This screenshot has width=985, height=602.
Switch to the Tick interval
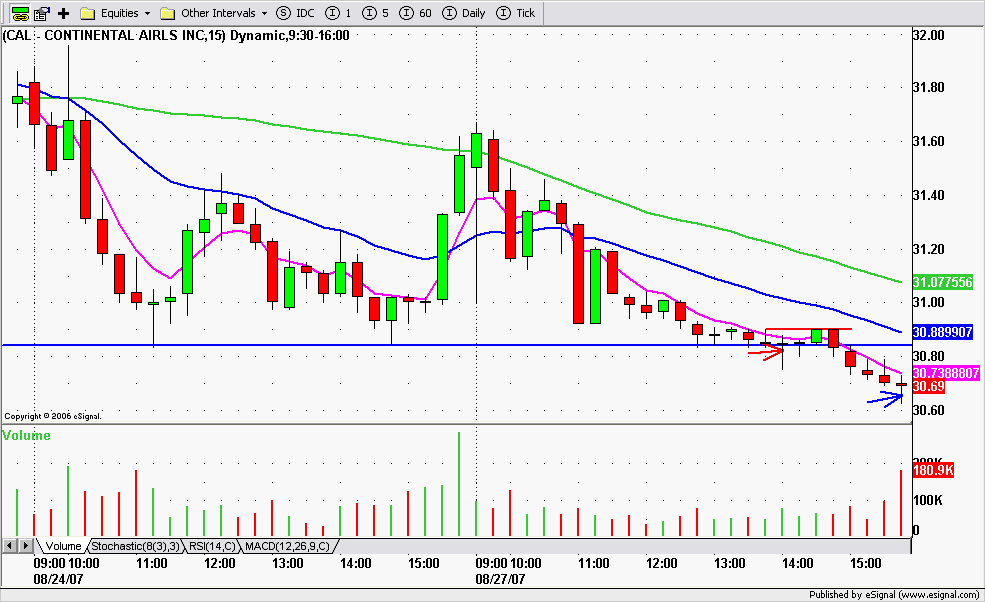(x=516, y=13)
